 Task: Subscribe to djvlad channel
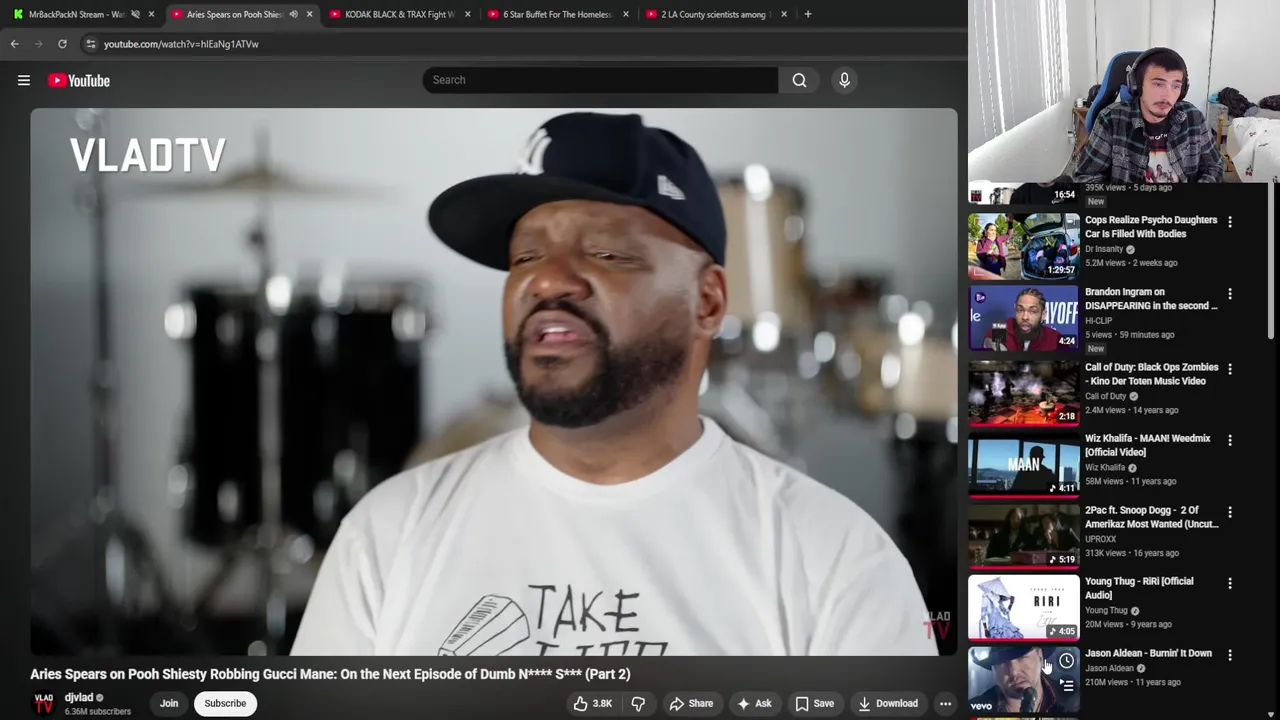pyautogui.click(x=225, y=703)
